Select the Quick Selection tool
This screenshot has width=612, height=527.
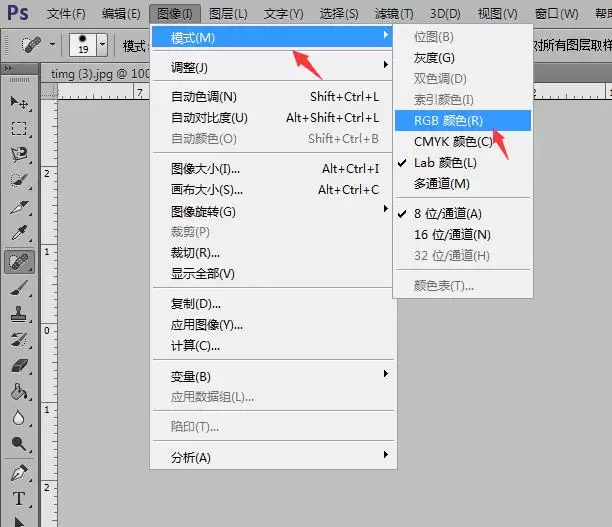[x=19, y=181]
